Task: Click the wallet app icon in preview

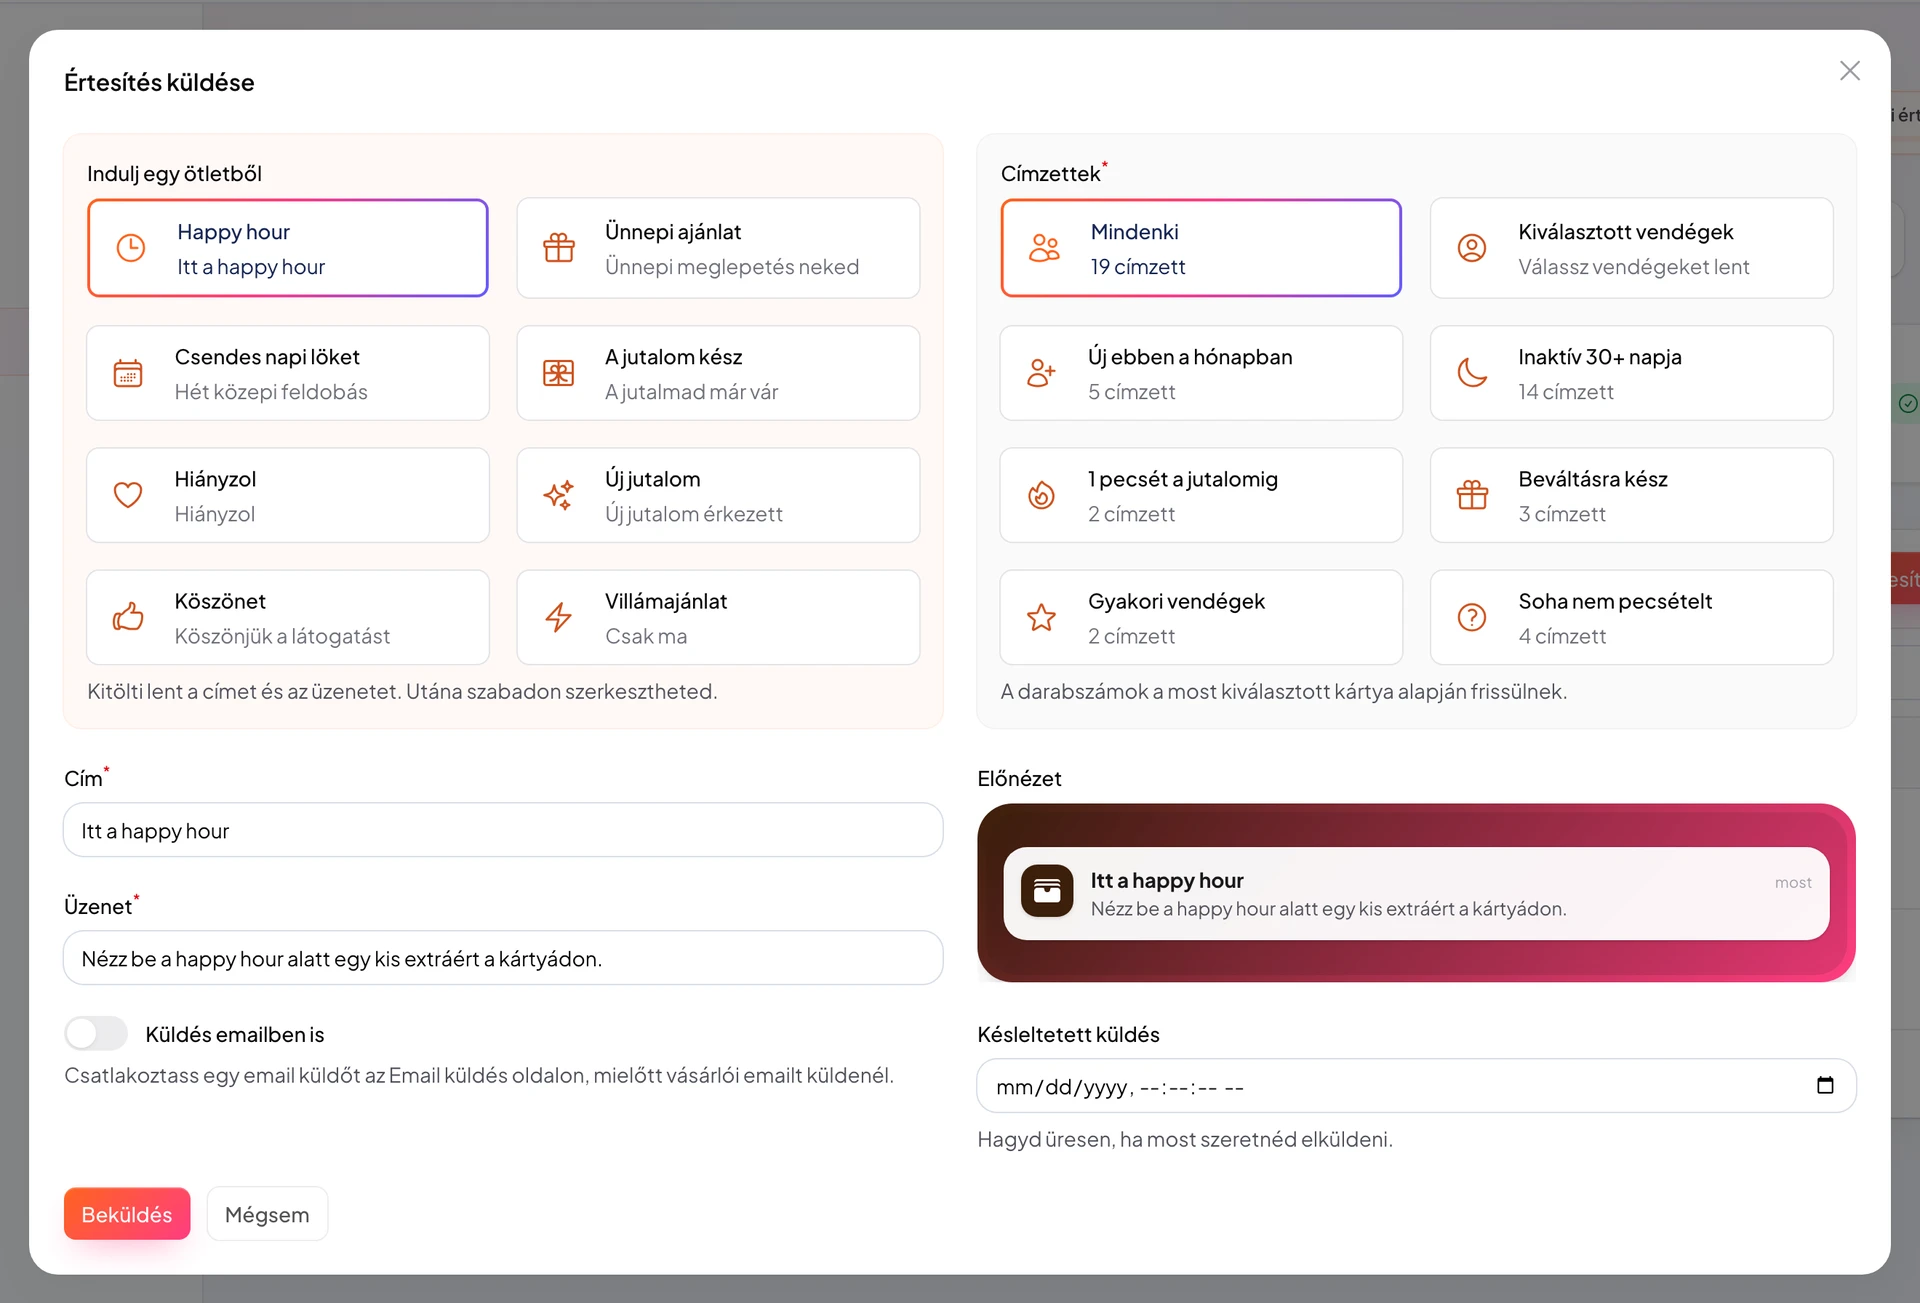Action: (1047, 891)
